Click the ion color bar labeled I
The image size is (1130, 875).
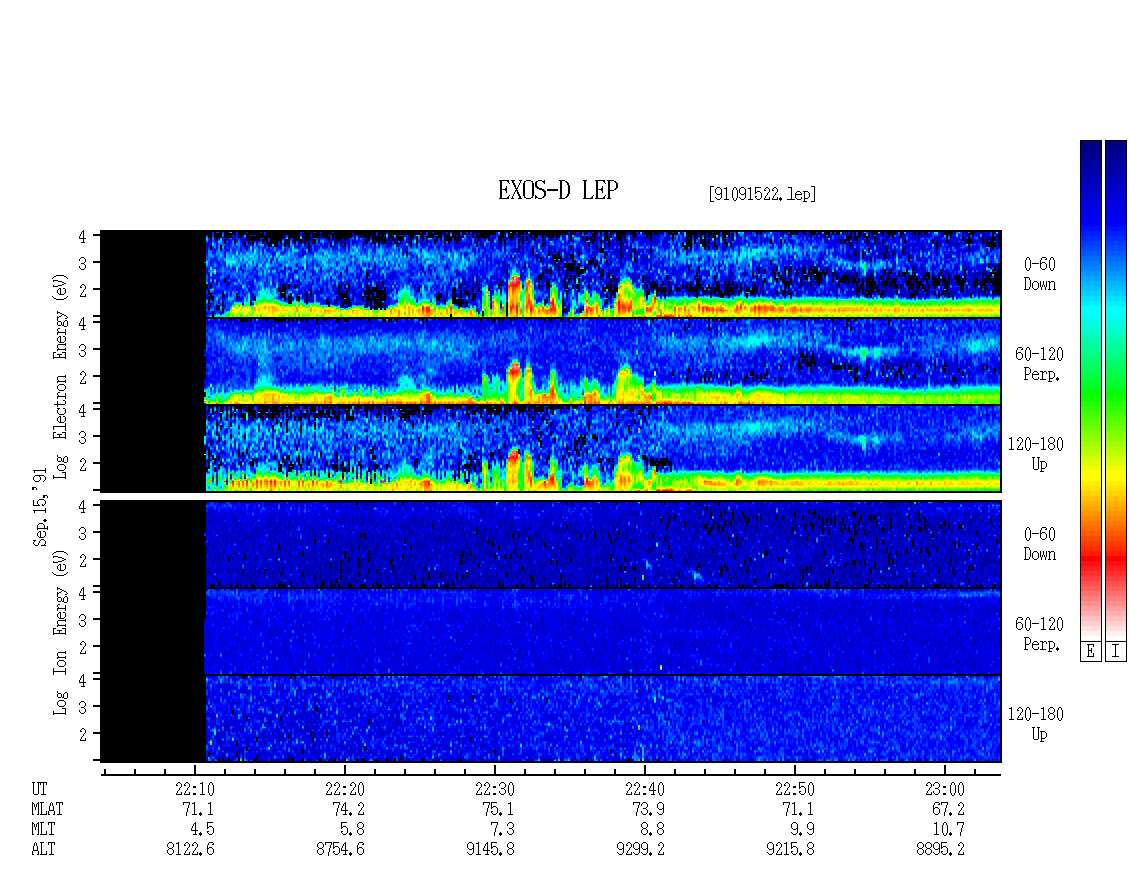[1116, 390]
